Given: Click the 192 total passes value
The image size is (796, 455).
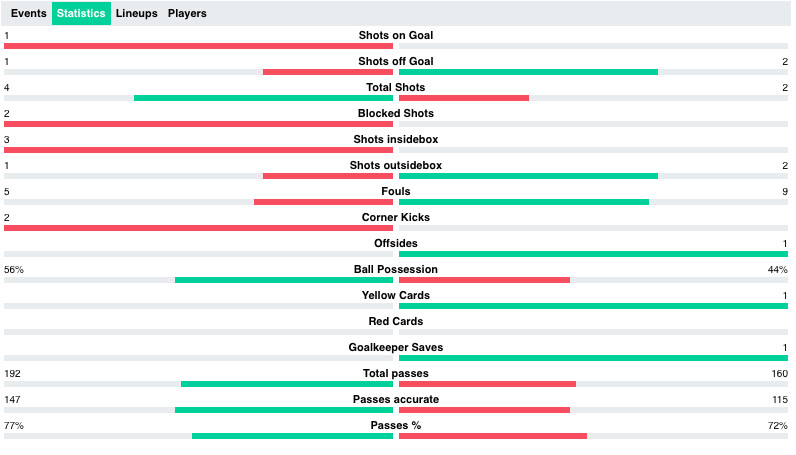Looking at the screenshot, I should pyautogui.click(x=13, y=374).
